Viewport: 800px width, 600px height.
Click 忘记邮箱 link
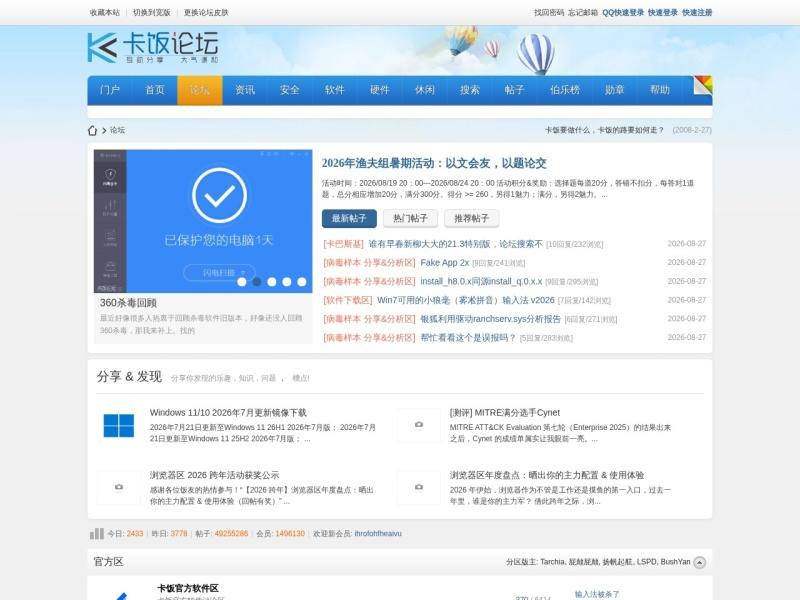tap(583, 13)
